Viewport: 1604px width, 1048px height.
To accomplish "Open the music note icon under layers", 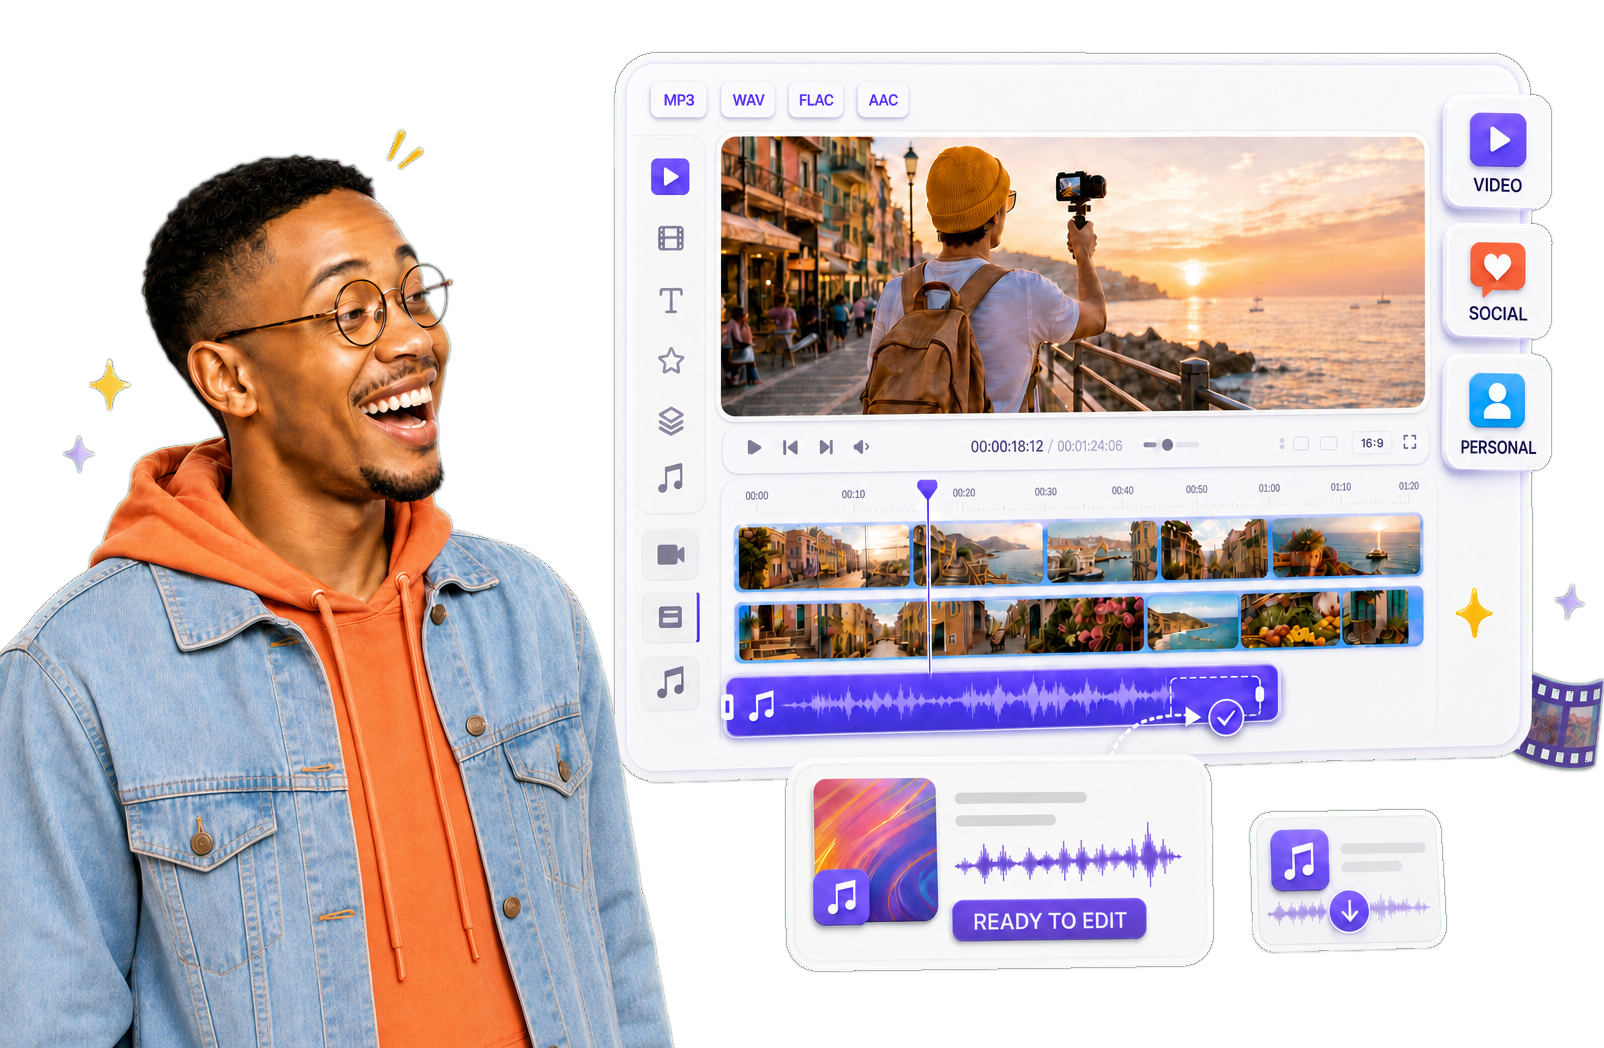I will click(671, 478).
